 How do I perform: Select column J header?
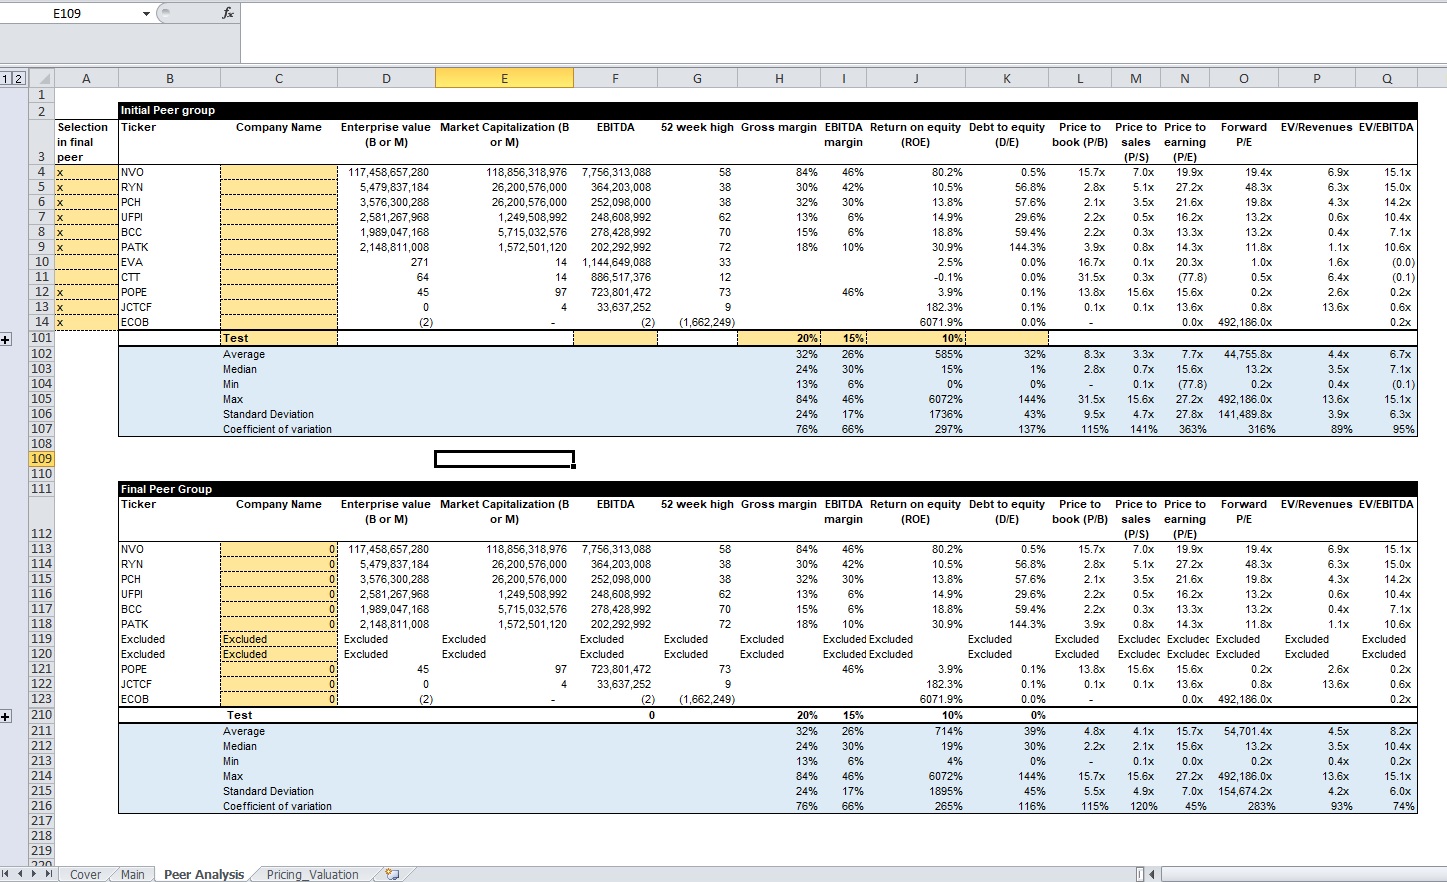point(915,78)
